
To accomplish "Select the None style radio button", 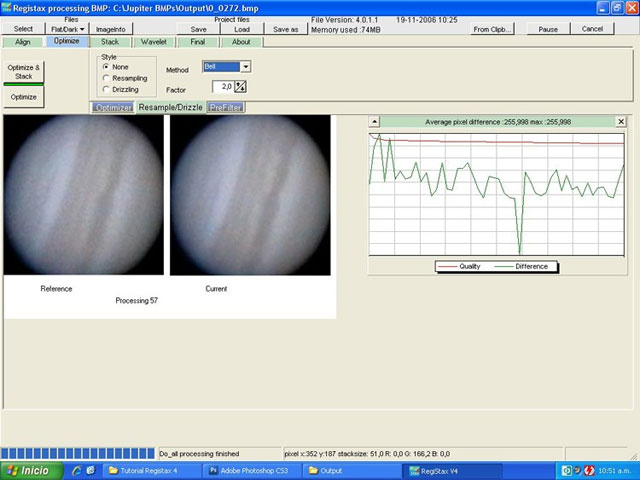I will click(106, 67).
